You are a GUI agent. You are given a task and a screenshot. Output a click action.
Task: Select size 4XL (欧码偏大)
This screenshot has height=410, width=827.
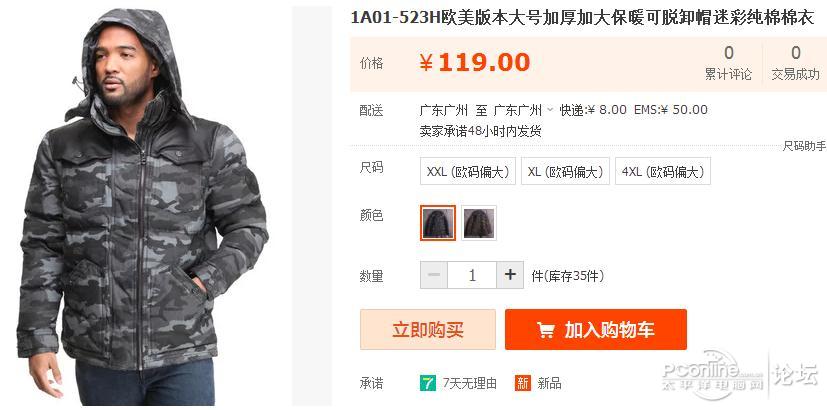663,171
